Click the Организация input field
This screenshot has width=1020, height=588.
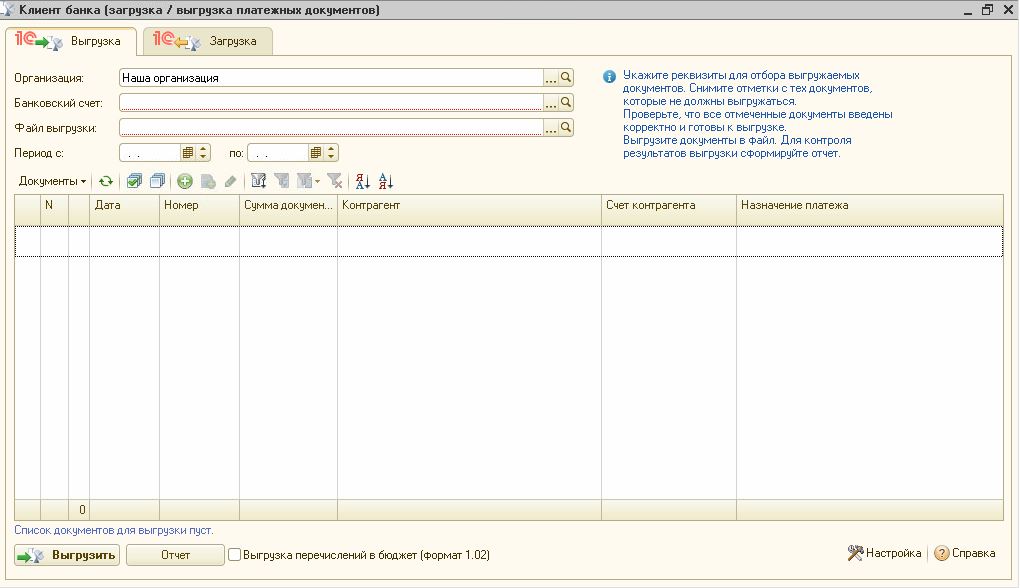pyautogui.click(x=331, y=78)
